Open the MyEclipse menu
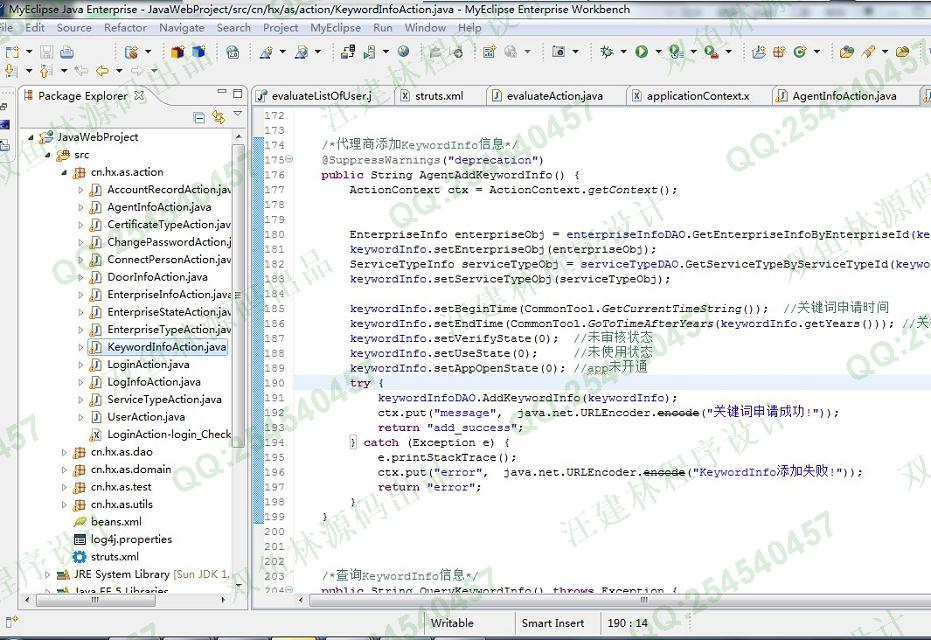The width and height of the screenshot is (931, 640). pos(335,27)
